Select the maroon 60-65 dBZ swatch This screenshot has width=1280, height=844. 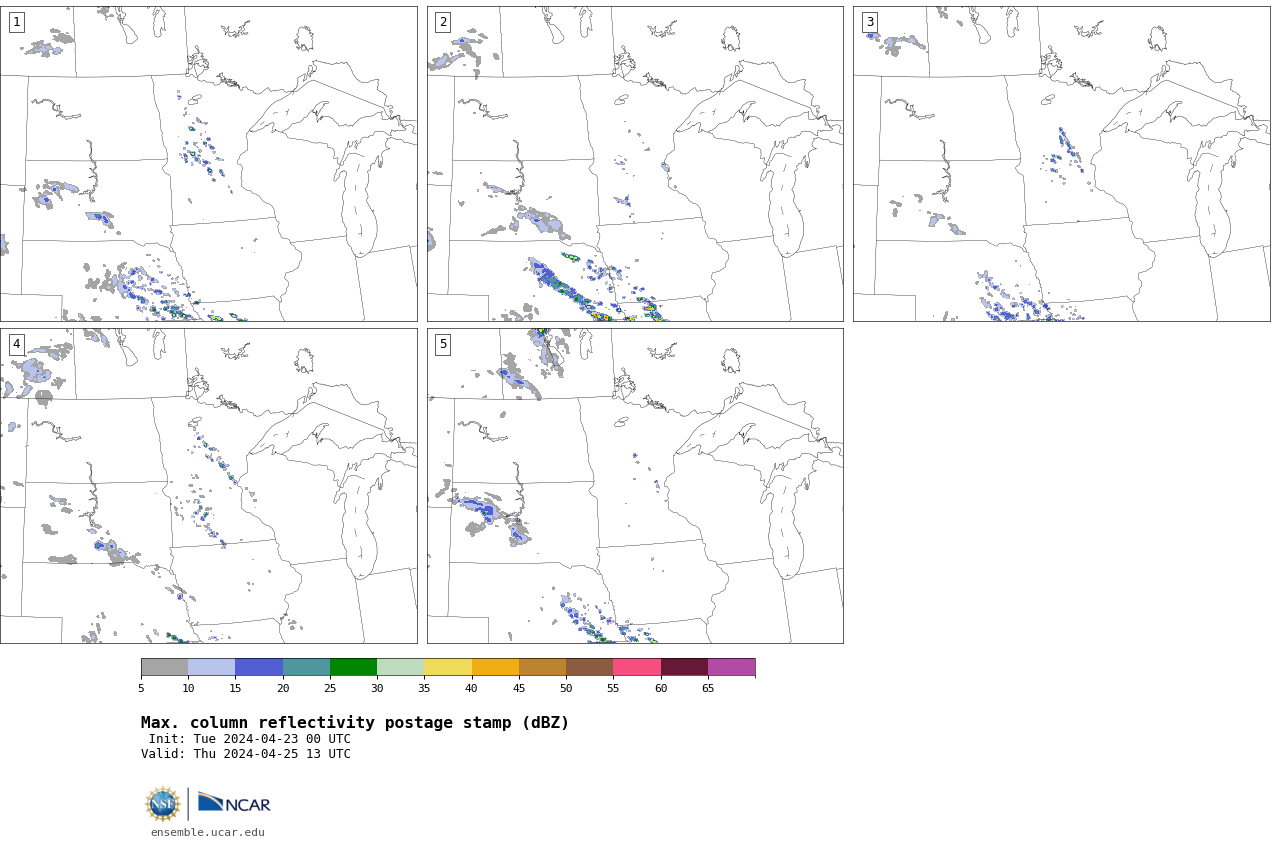[x=684, y=667]
